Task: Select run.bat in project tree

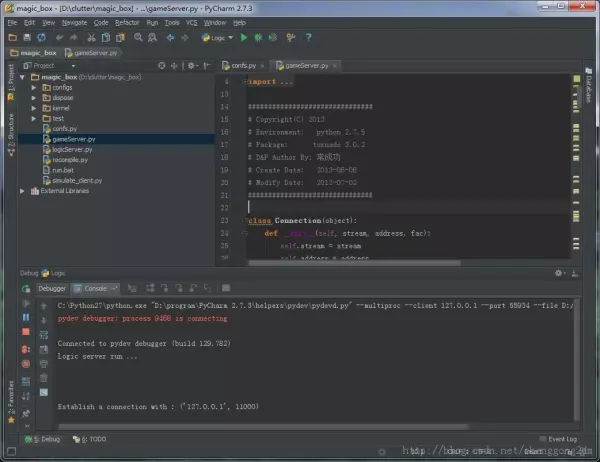Action: [63, 170]
